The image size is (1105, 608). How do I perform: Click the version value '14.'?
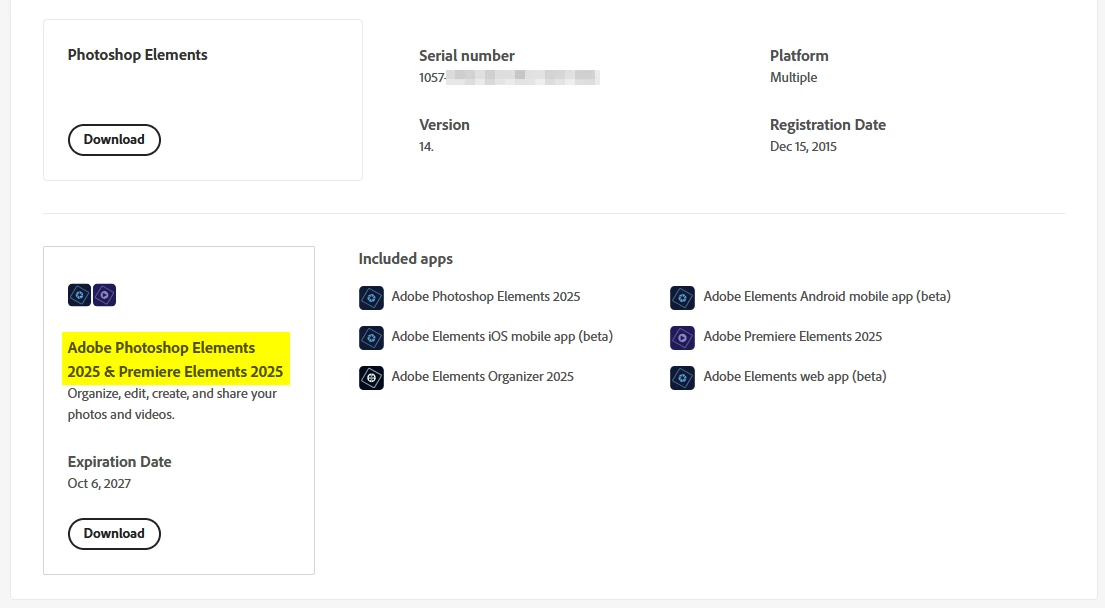(426, 147)
